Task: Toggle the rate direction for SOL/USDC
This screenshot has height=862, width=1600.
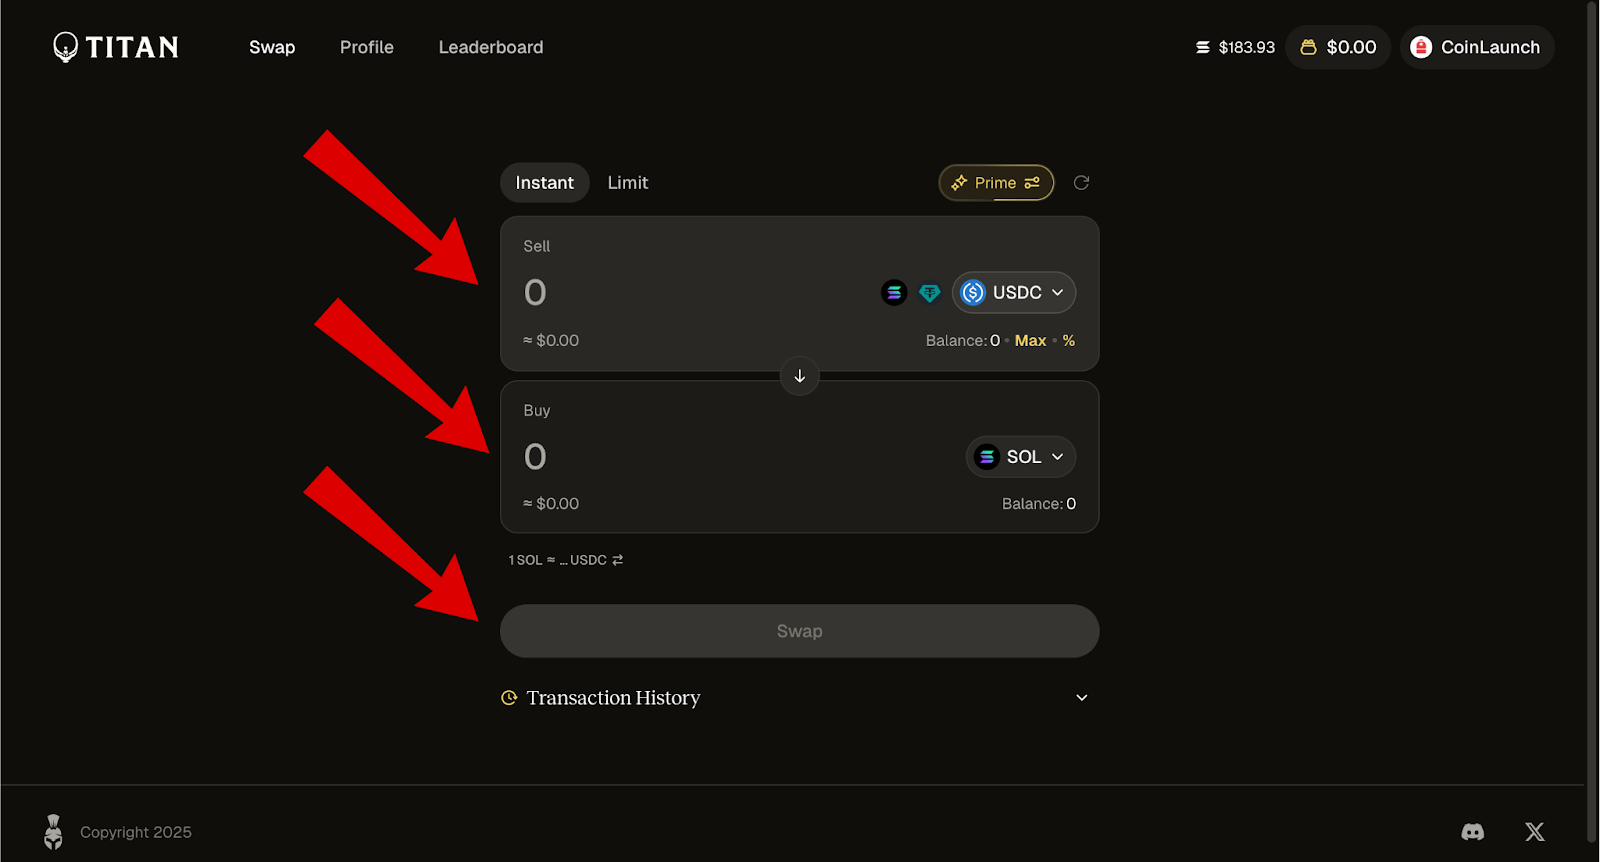Action: coord(618,560)
